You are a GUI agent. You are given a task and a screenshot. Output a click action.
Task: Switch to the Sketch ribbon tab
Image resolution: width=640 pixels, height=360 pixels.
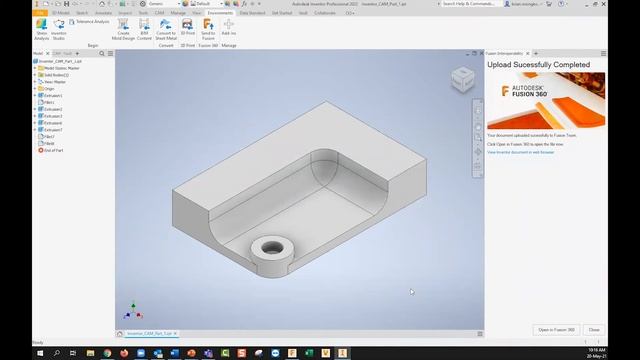tap(82, 13)
